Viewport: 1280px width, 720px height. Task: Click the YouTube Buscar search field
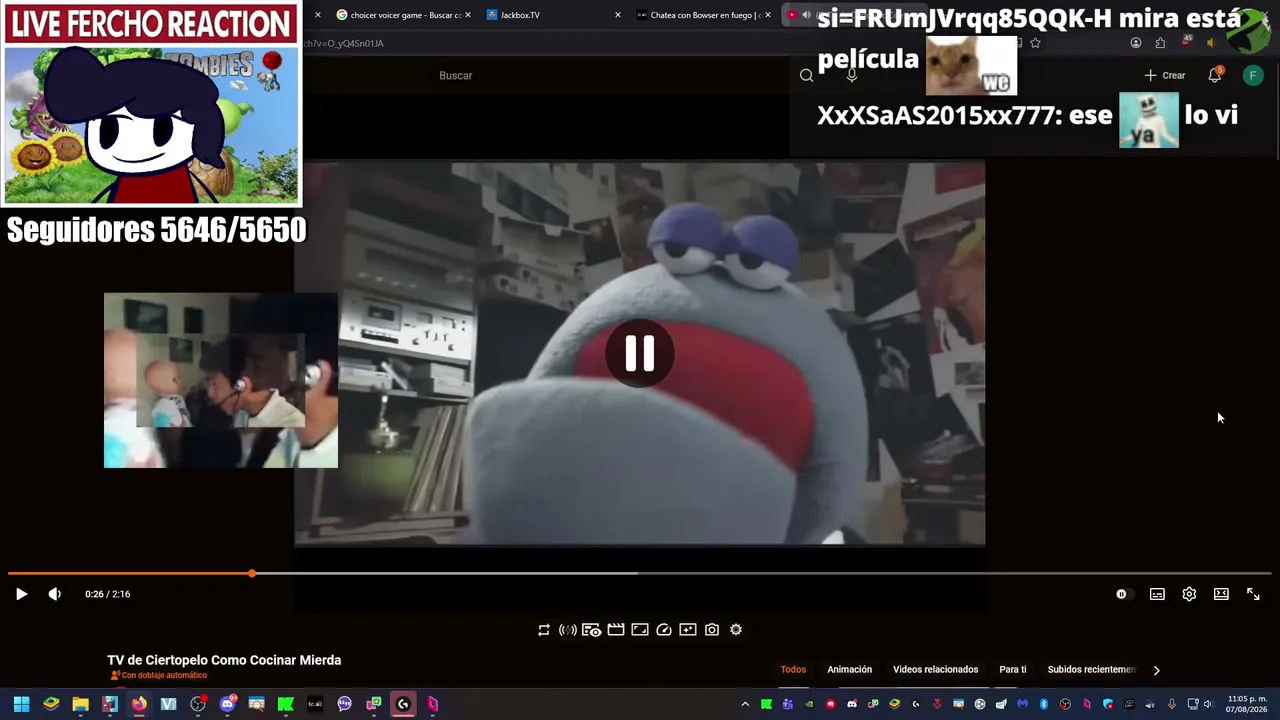coord(610,76)
